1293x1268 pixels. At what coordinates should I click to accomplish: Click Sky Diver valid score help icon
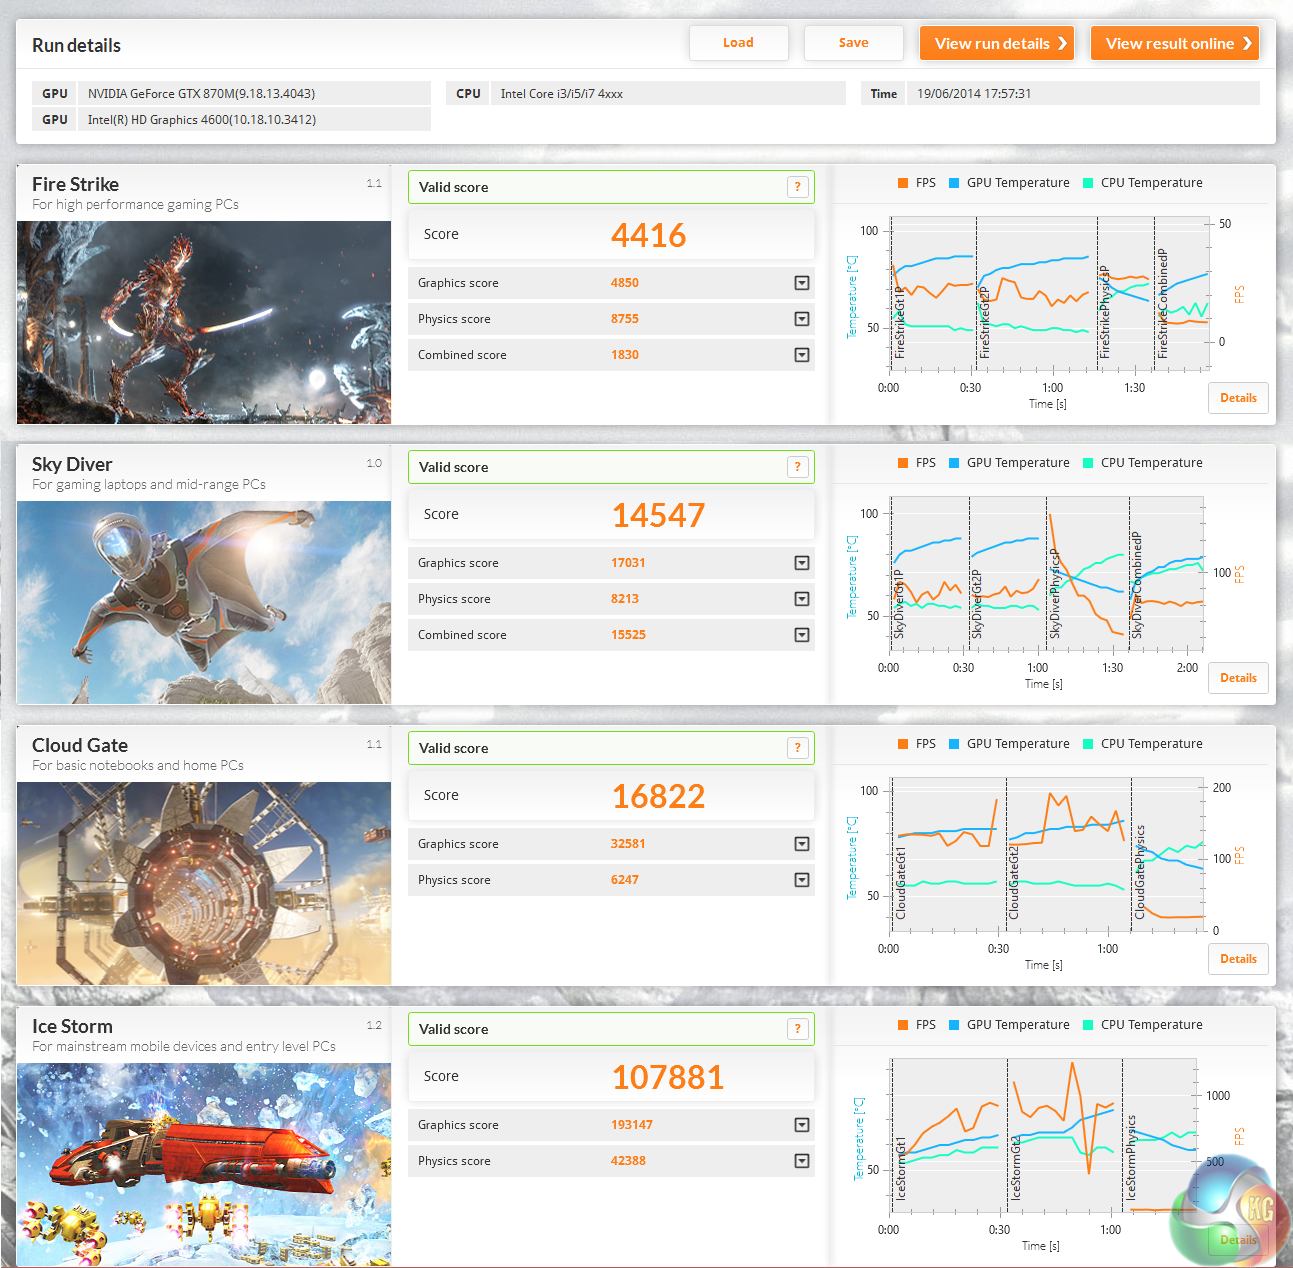pyautogui.click(x=797, y=467)
